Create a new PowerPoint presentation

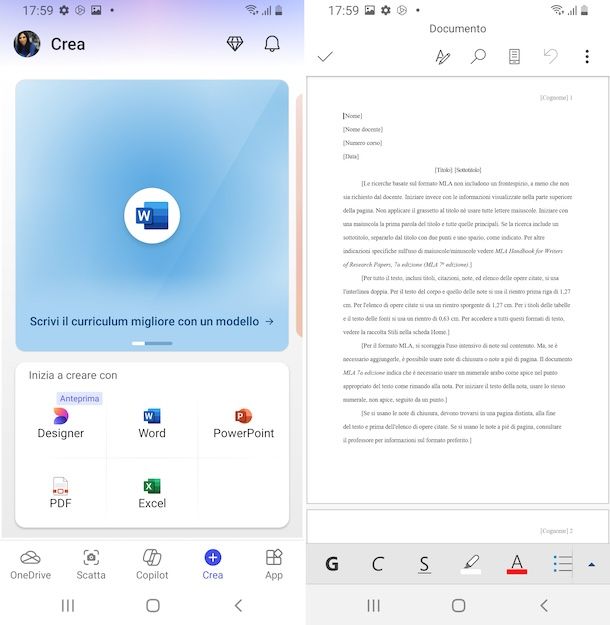coord(243,423)
